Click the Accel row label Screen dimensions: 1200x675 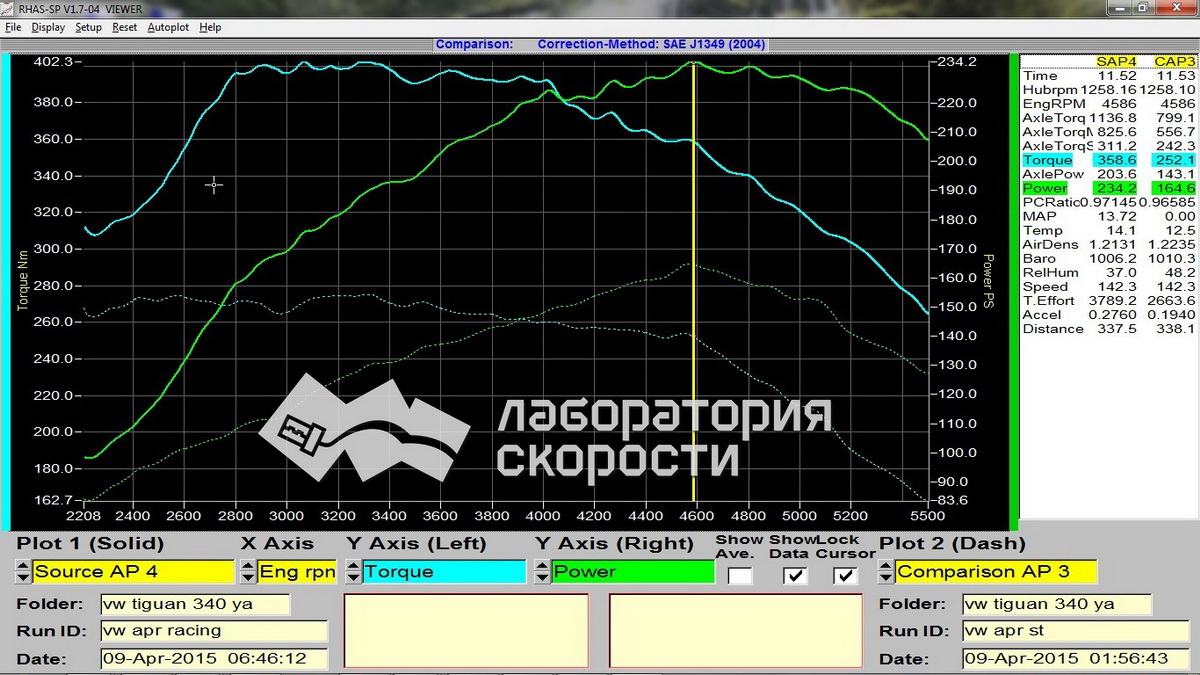pos(1041,314)
